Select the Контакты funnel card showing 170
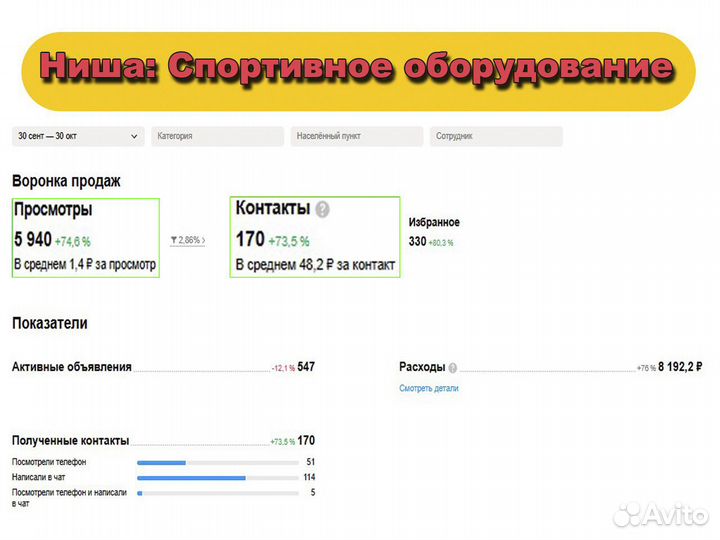Viewport: 720px width, 540px height. coord(314,238)
